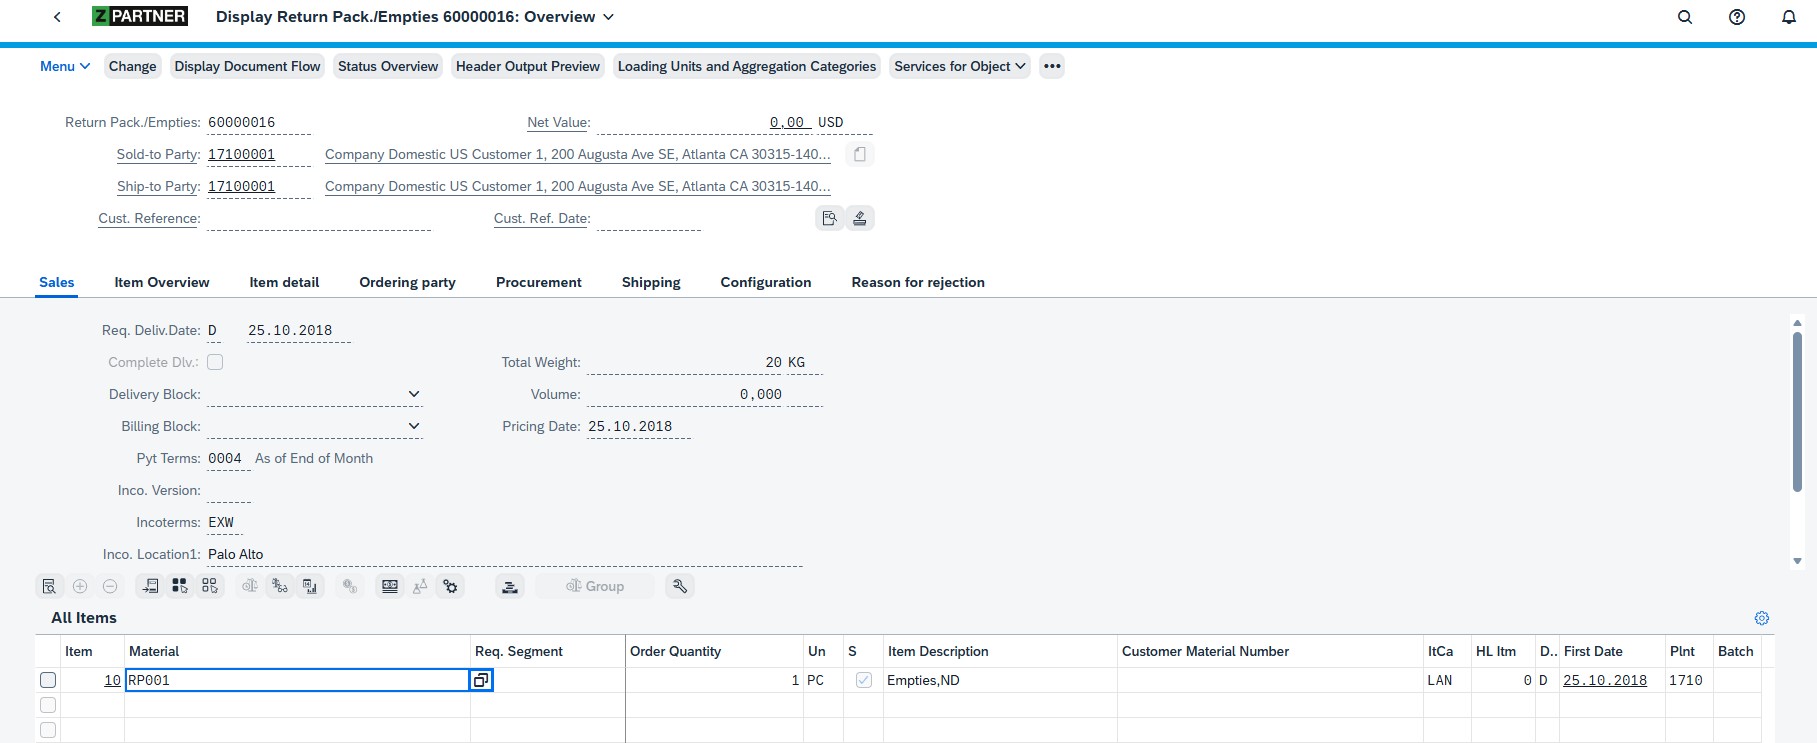Click the item details icon in toolbar
The image size is (1817, 743).
(x=49, y=586)
